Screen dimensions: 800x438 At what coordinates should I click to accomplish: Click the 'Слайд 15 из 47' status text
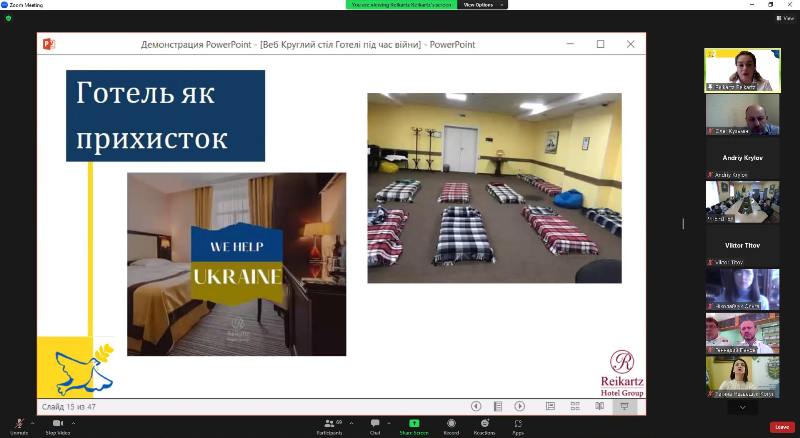pos(69,407)
